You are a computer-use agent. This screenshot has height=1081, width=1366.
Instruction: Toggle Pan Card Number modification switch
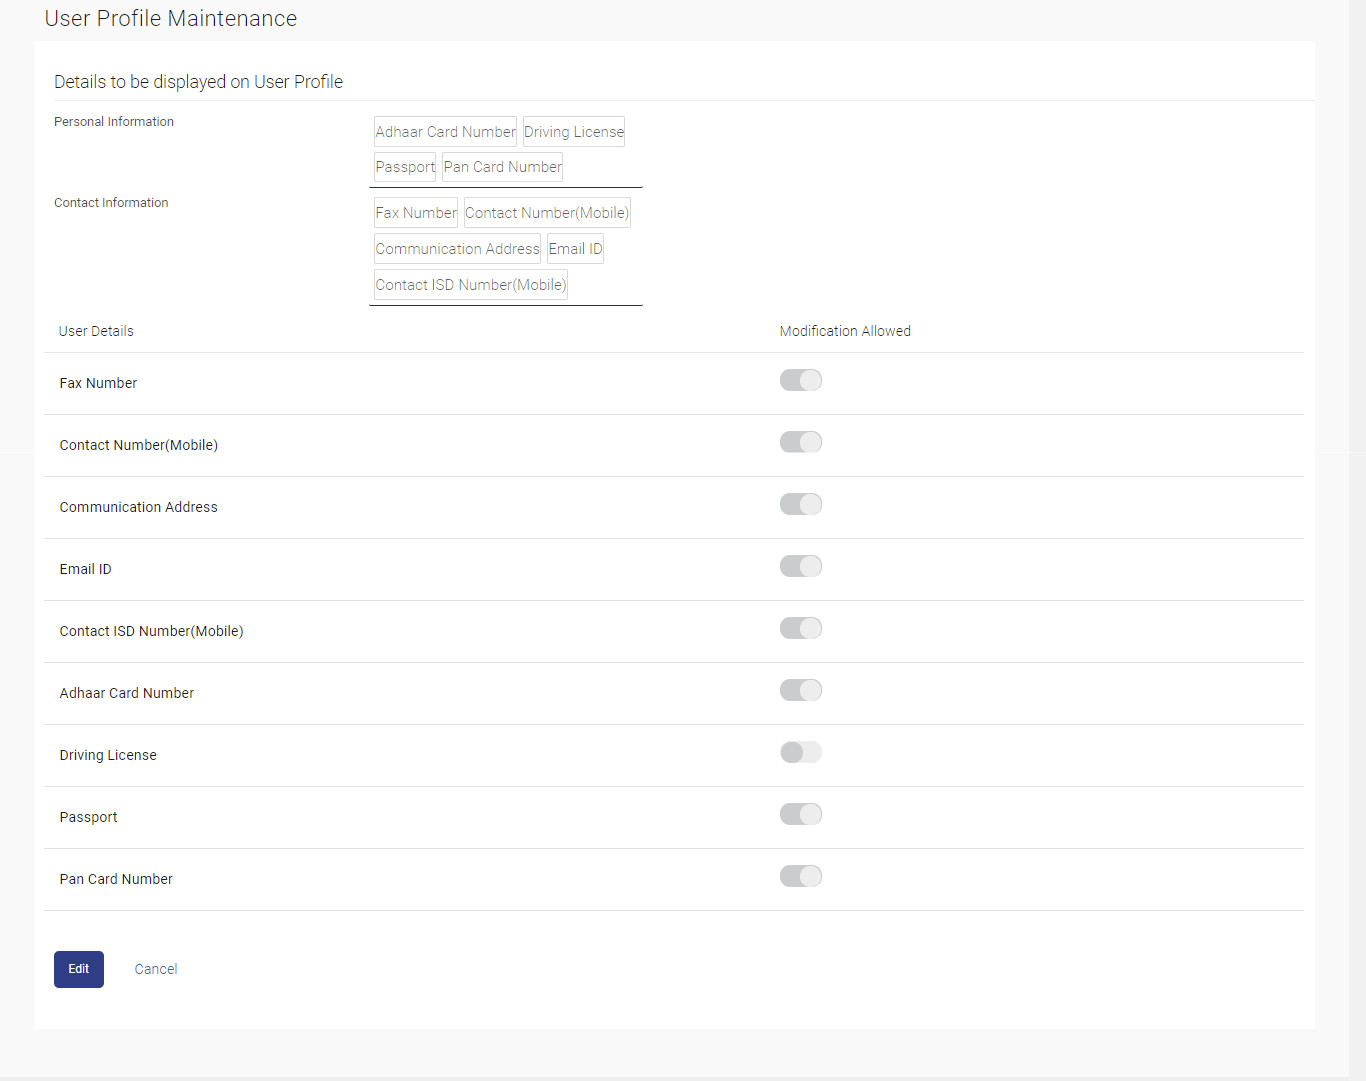tap(800, 876)
